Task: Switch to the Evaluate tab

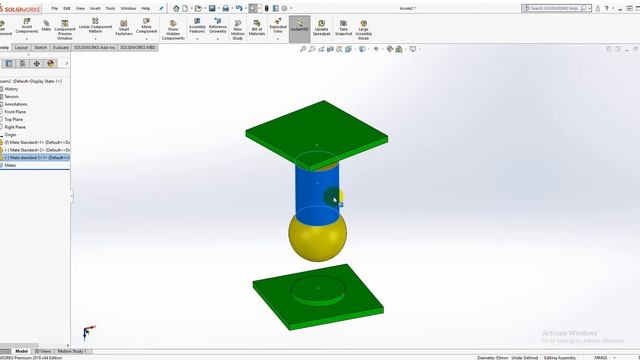Action: click(60, 48)
